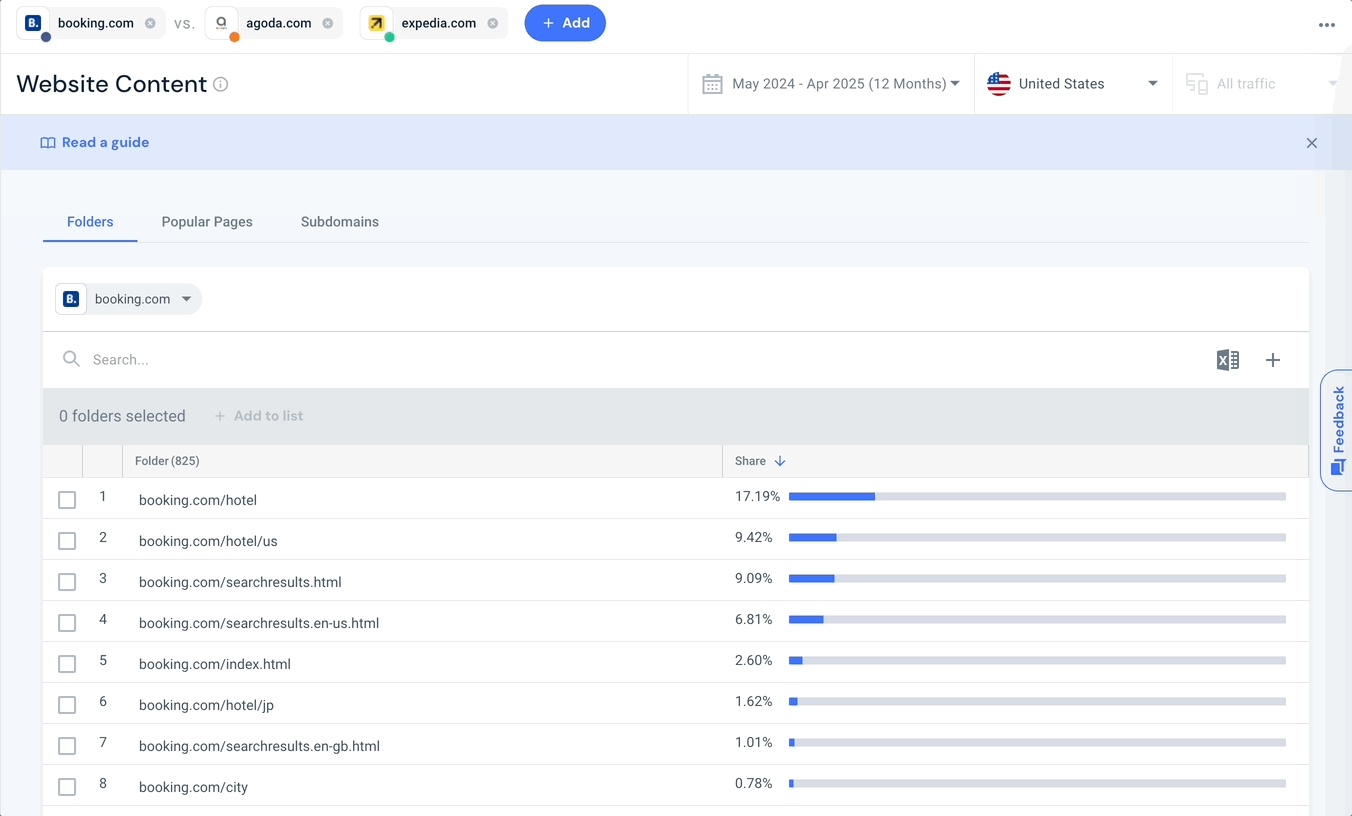Click the calendar icon in the date picker
Viewport: 1352px width, 816px height.
click(x=712, y=84)
